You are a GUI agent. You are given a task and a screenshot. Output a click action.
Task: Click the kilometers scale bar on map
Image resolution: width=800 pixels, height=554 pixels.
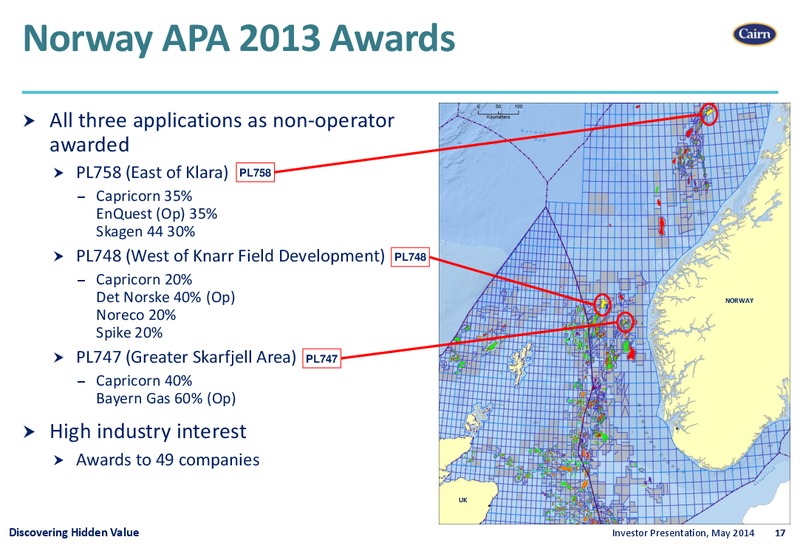pos(498,112)
